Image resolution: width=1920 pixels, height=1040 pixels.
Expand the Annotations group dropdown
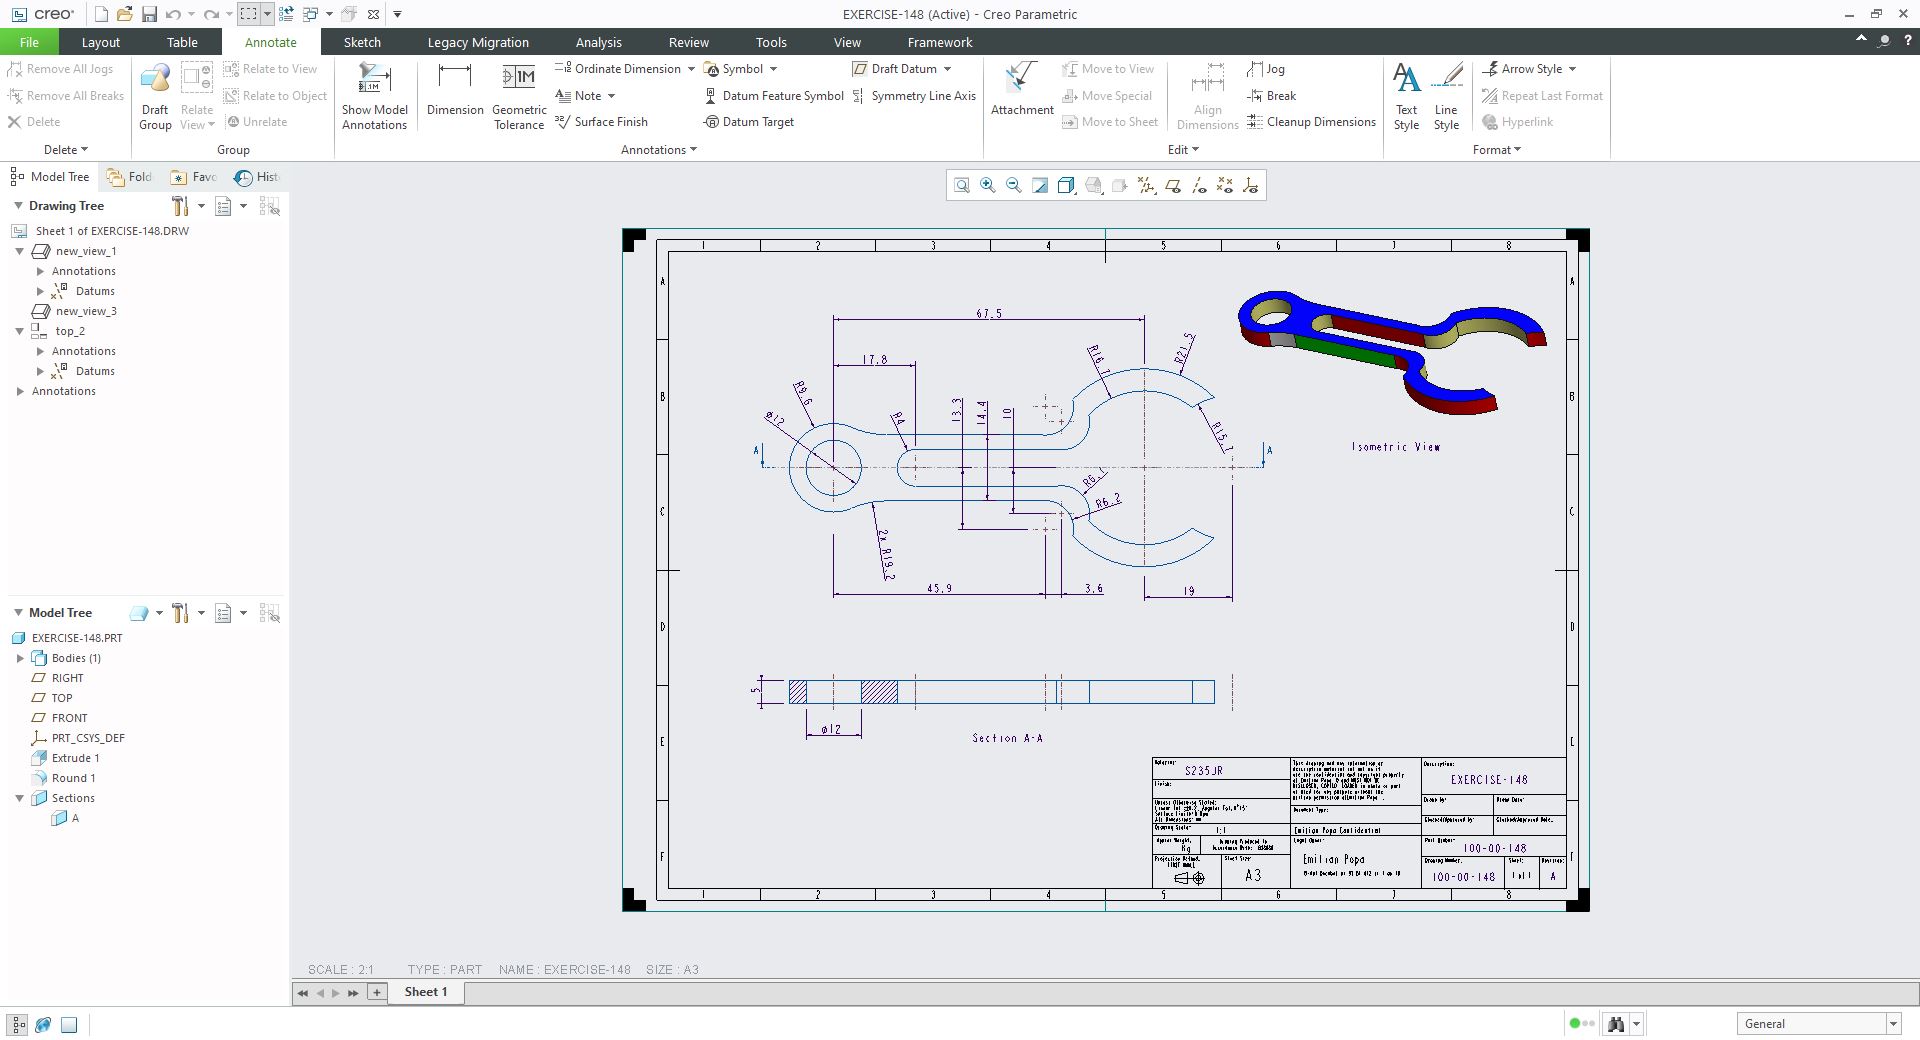[x=659, y=150]
